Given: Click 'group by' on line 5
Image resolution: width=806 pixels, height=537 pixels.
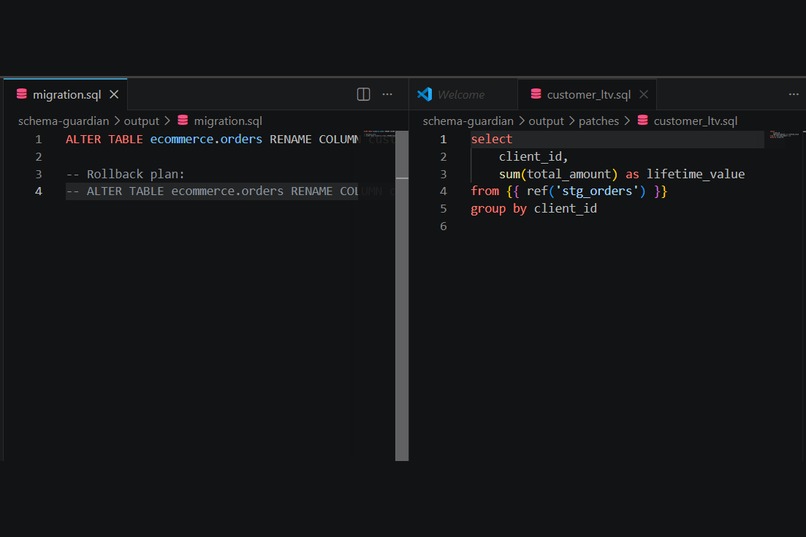Looking at the screenshot, I should [498, 209].
